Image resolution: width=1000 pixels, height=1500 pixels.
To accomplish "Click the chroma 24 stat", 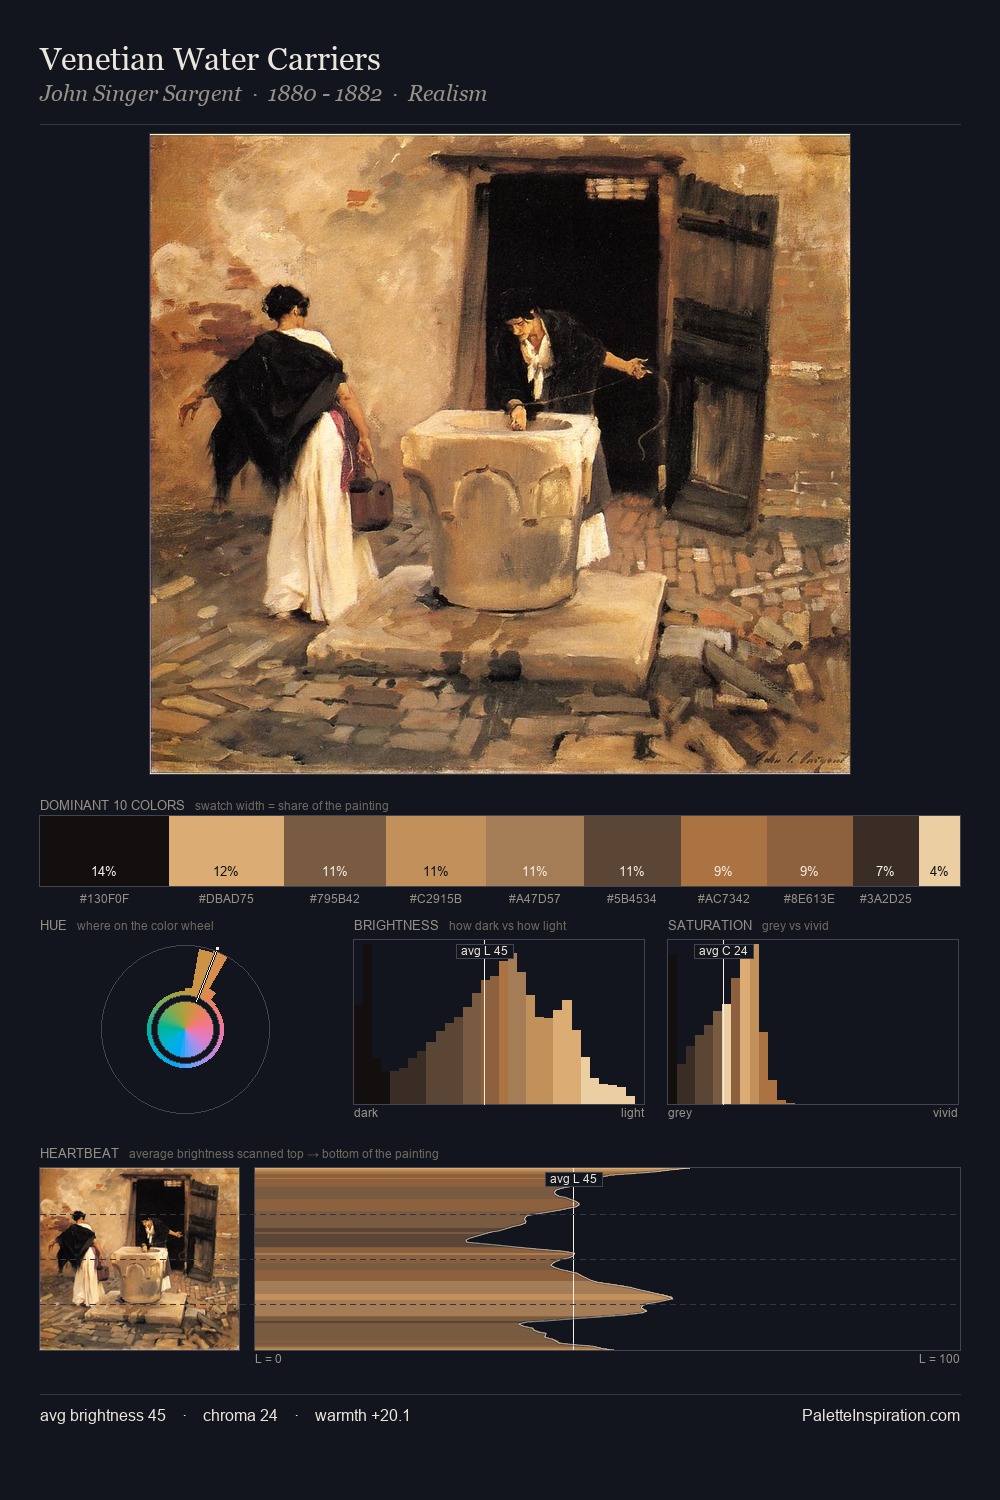I will (240, 1415).
